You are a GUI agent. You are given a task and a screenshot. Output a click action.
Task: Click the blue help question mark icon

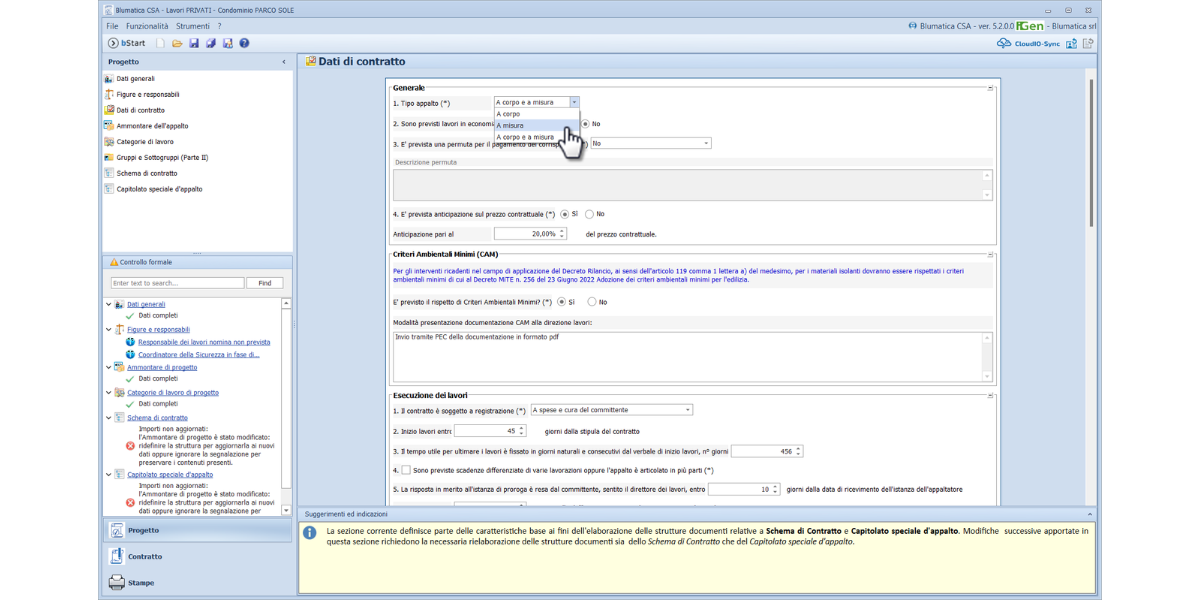click(x=244, y=43)
